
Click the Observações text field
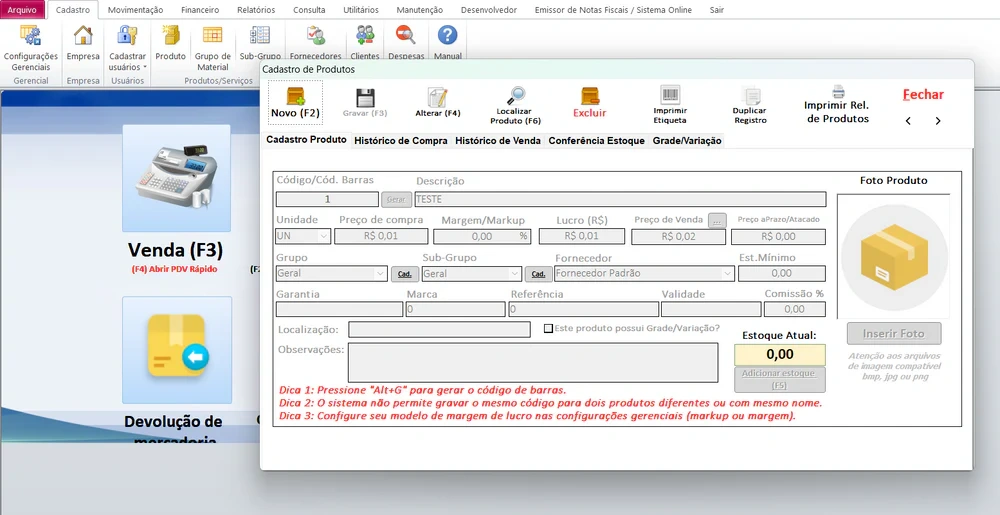pyautogui.click(x=532, y=362)
